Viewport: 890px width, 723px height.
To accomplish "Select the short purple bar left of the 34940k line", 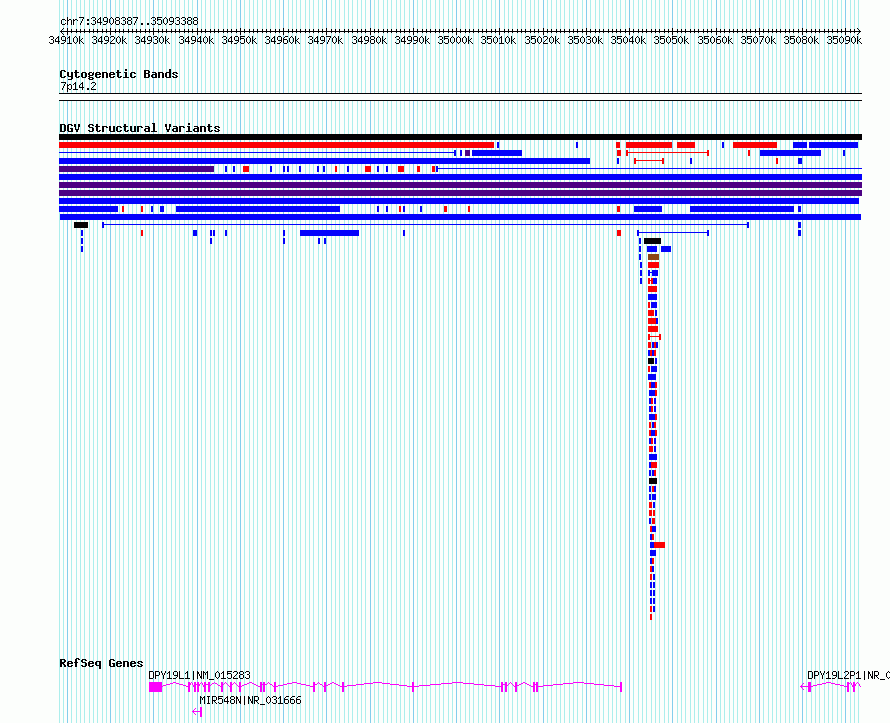I will [136, 169].
